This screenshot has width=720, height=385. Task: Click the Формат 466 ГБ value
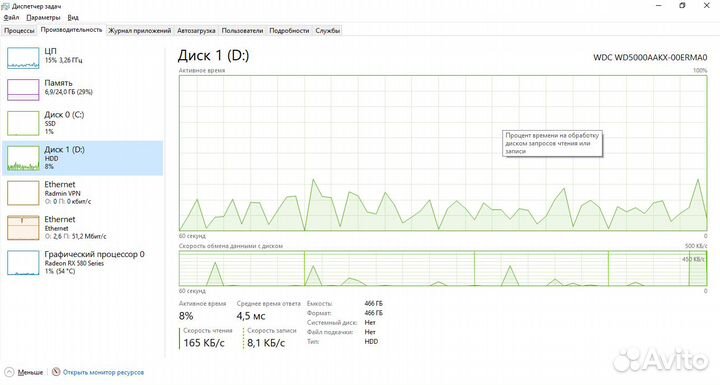tap(373, 313)
